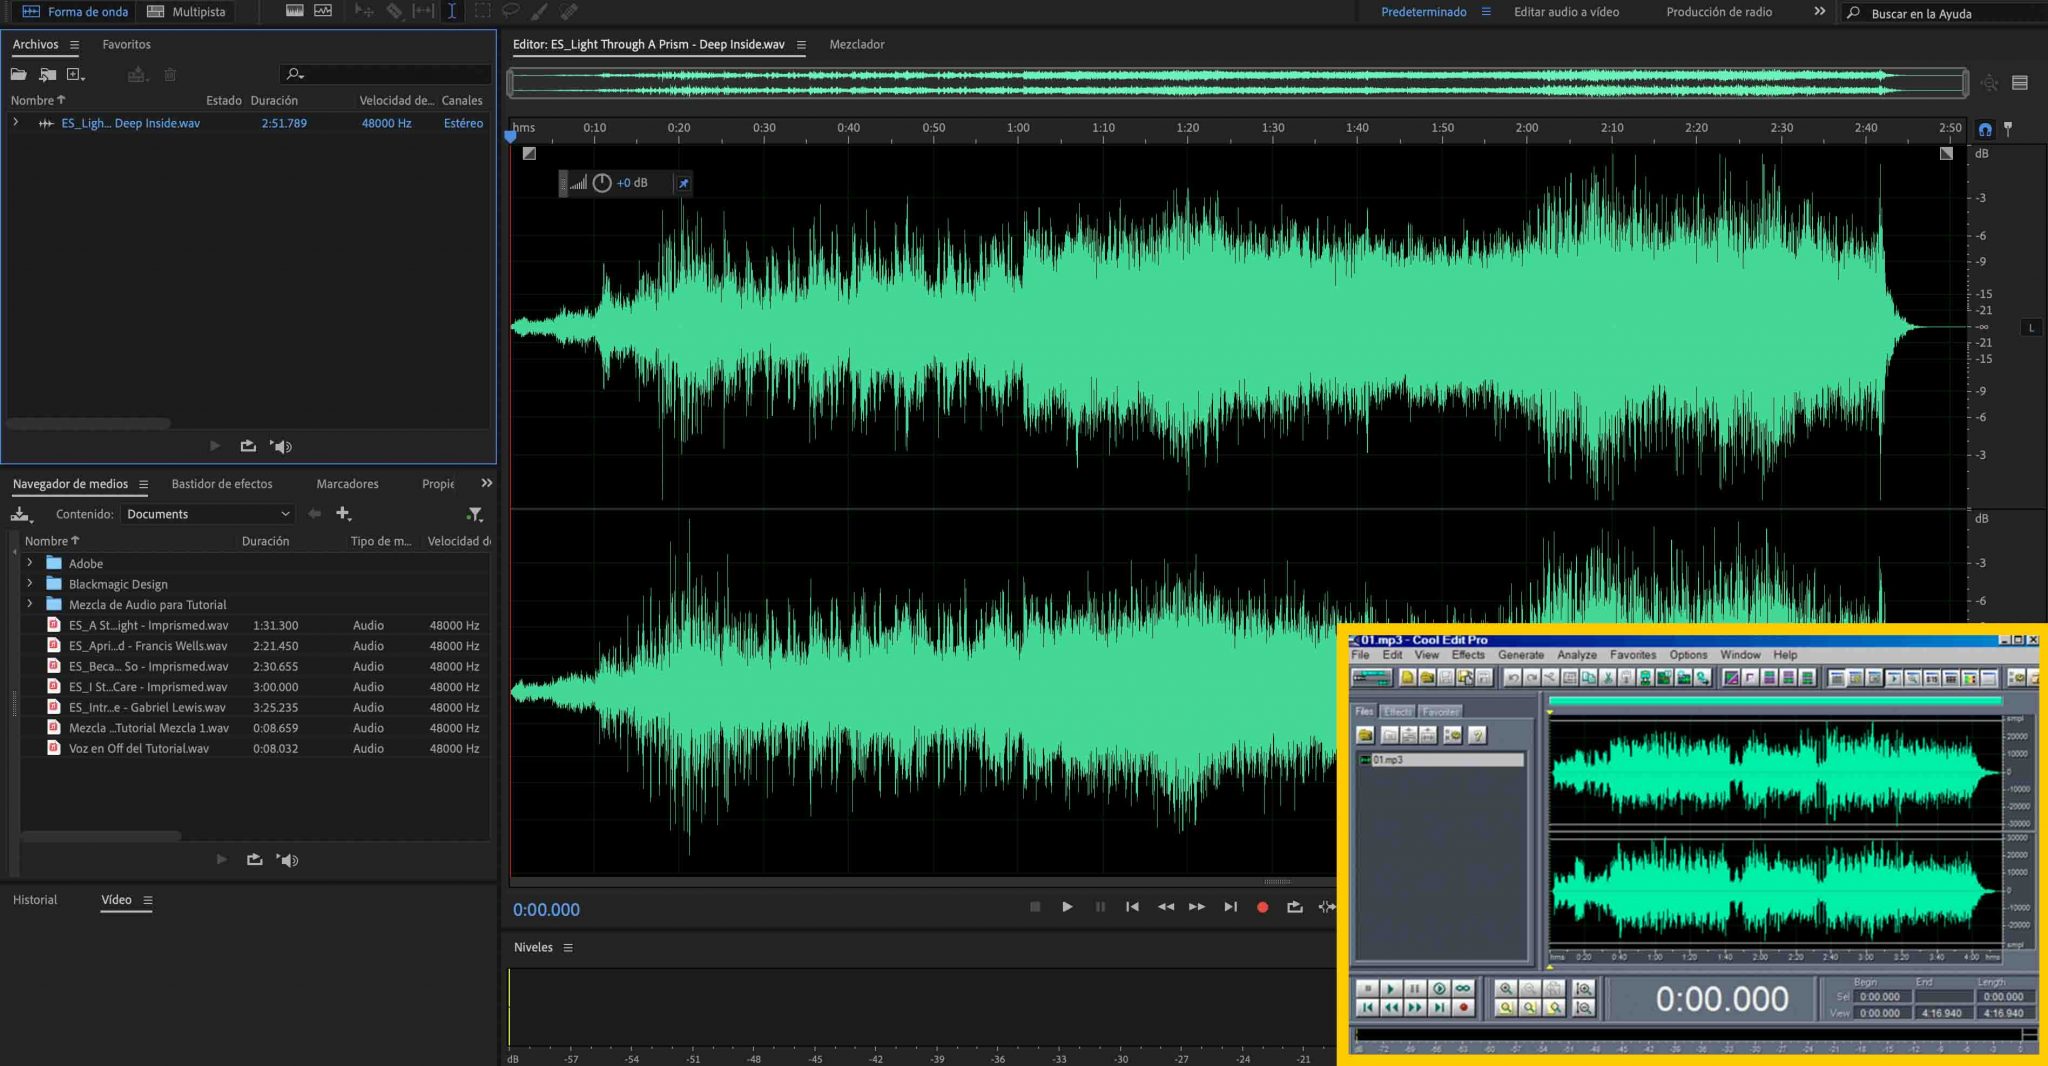
Task: Open the Contenido Documents dropdown
Action: [208, 514]
